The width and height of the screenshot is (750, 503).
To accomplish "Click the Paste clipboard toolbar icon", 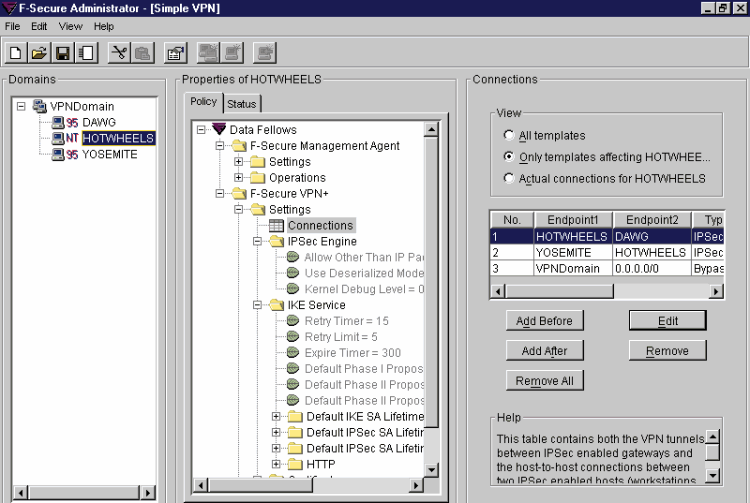I will 143,53.
